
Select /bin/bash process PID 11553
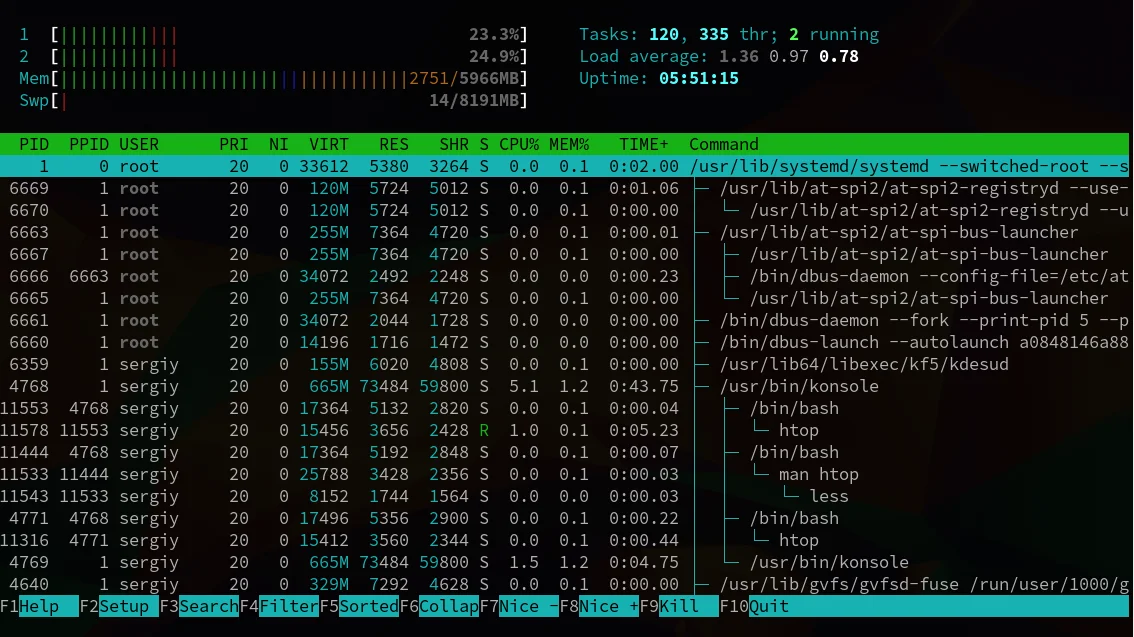coord(564,408)
